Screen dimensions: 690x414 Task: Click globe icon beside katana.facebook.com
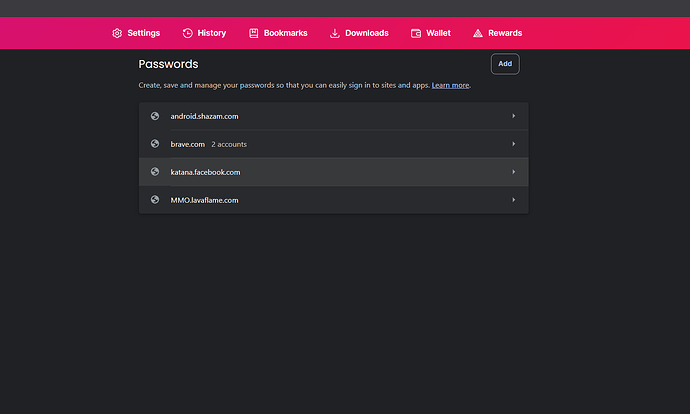coord(155,172)
